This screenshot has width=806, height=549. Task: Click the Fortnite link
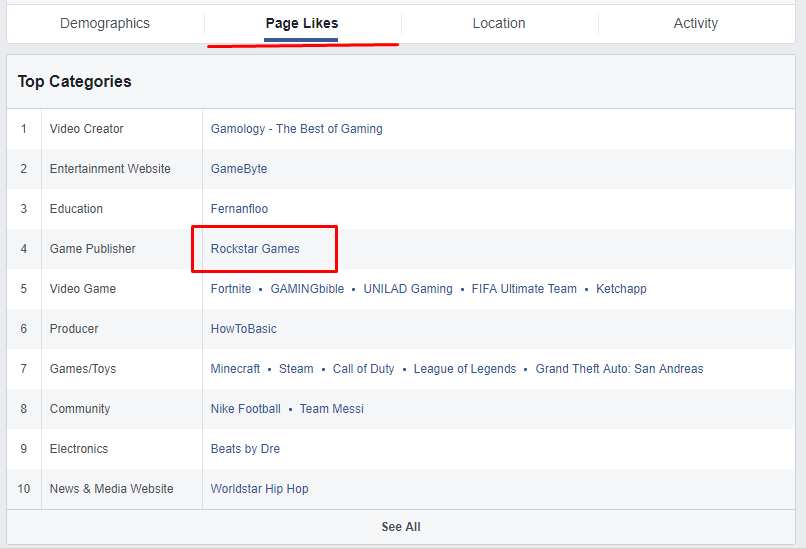[x=231, y=289]
